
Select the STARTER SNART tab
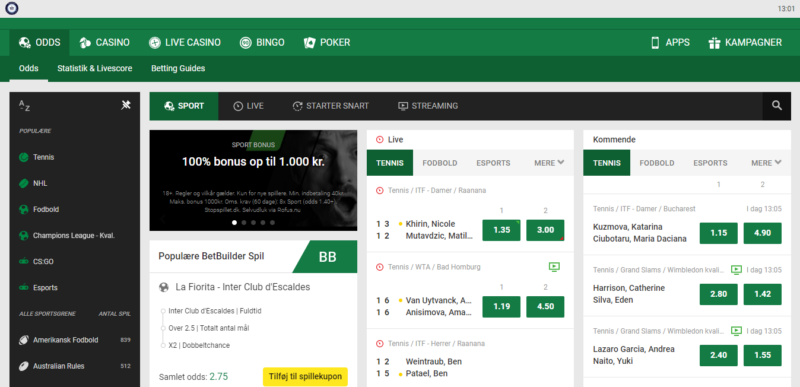coord(331,106)
